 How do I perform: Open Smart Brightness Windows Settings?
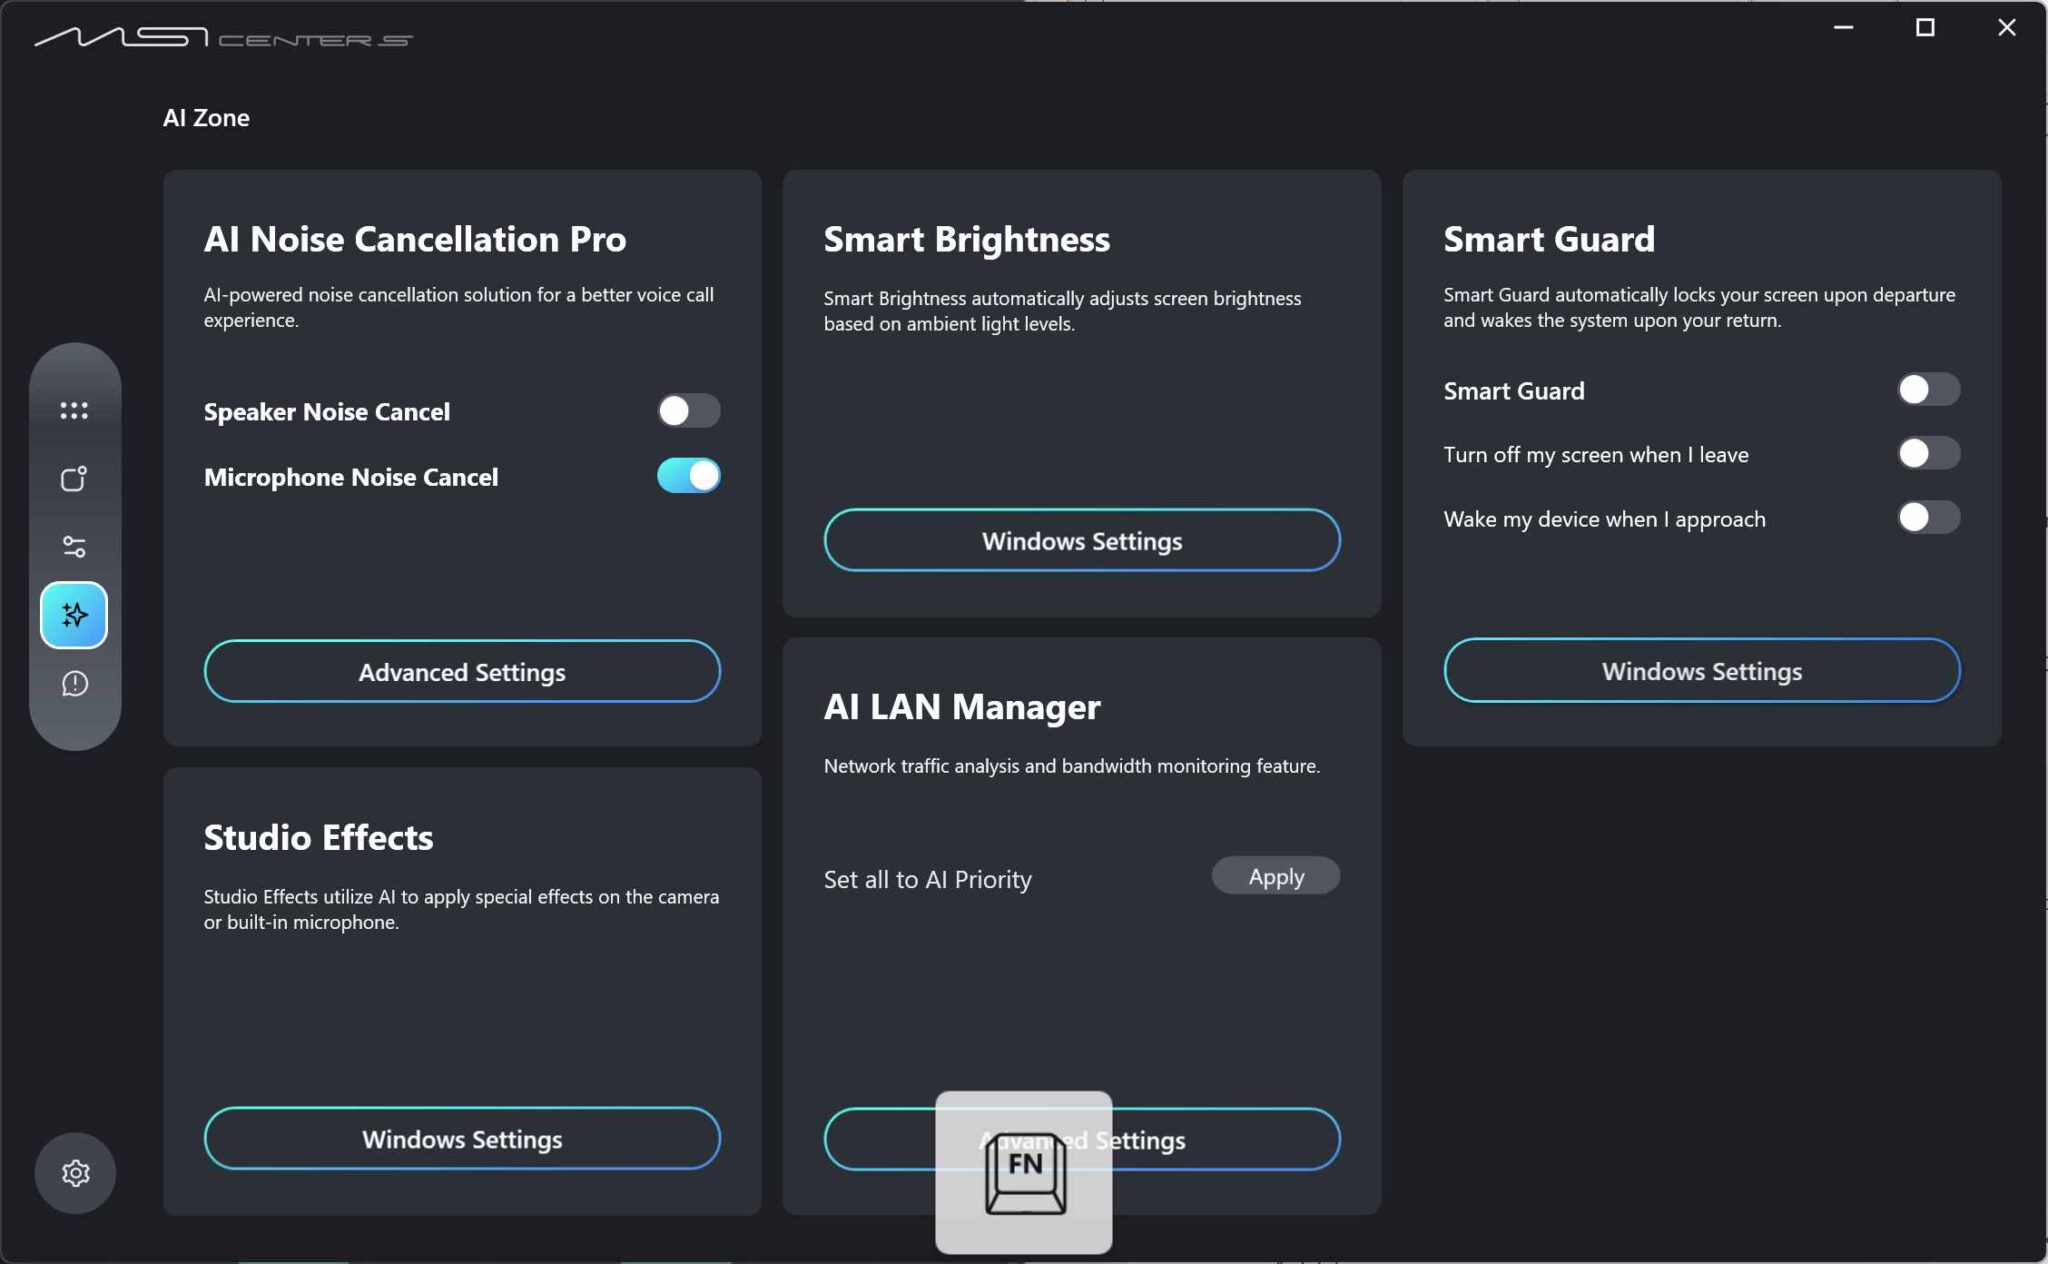(x=1081, y=541)
